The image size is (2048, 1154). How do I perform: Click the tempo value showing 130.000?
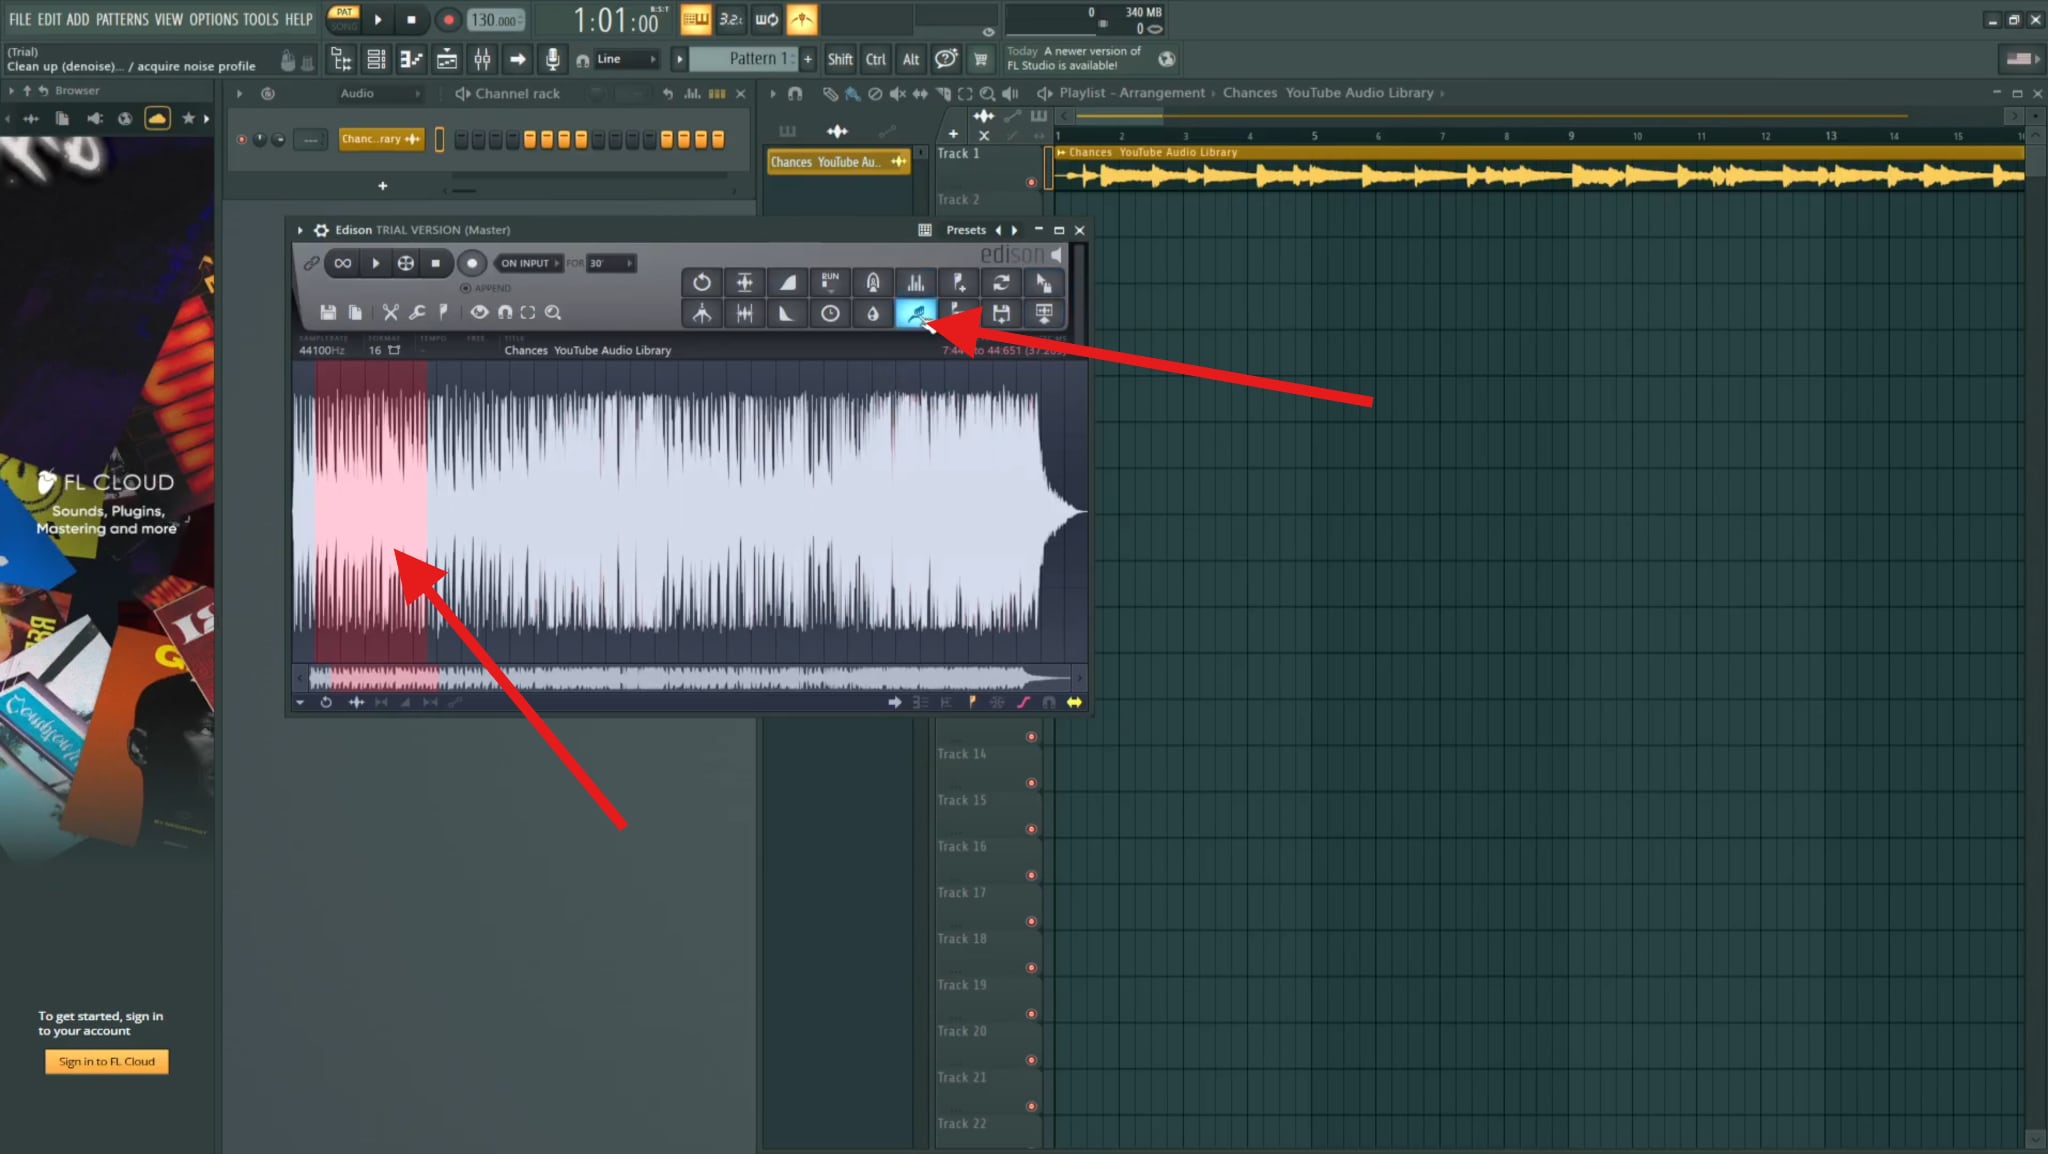tap(494, 18)
